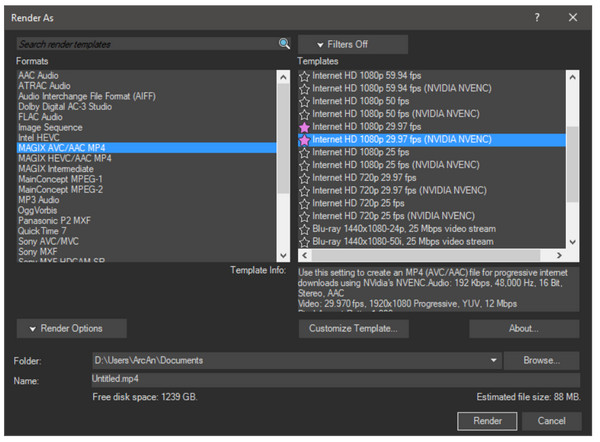
Task: Star Internet HD 1080p 25 fps (NVIDIA NVENC)
Action: tap(304, 165)
